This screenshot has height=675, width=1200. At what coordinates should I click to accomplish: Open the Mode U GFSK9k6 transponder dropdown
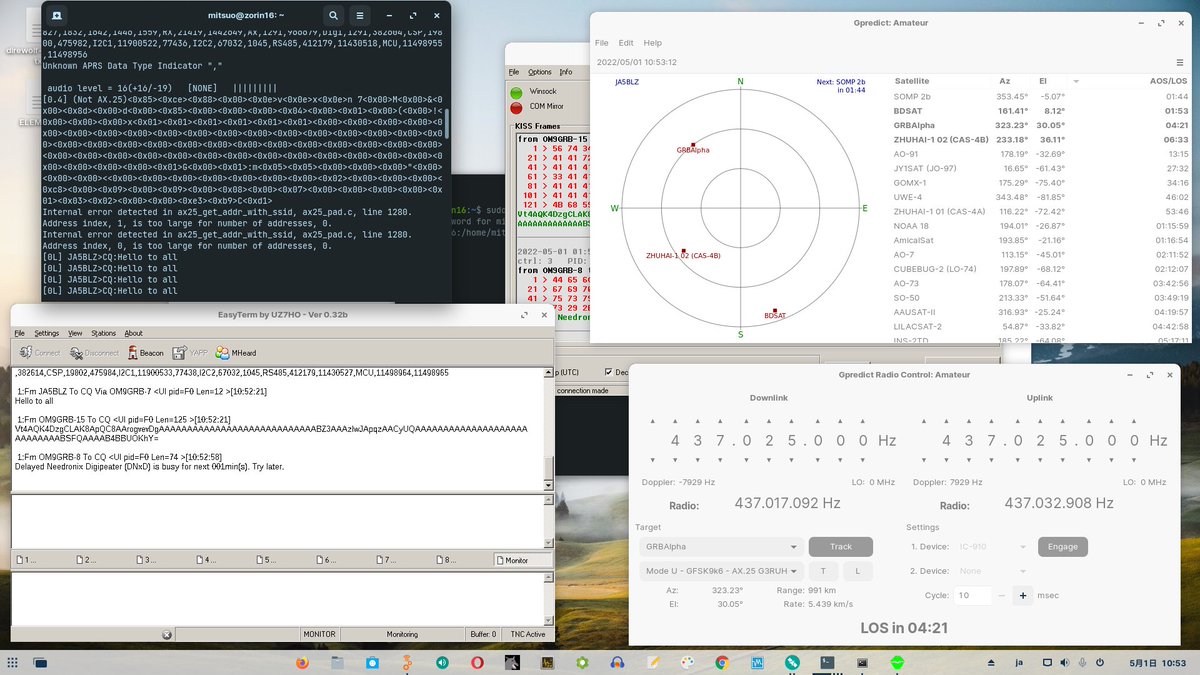(721, 571)
